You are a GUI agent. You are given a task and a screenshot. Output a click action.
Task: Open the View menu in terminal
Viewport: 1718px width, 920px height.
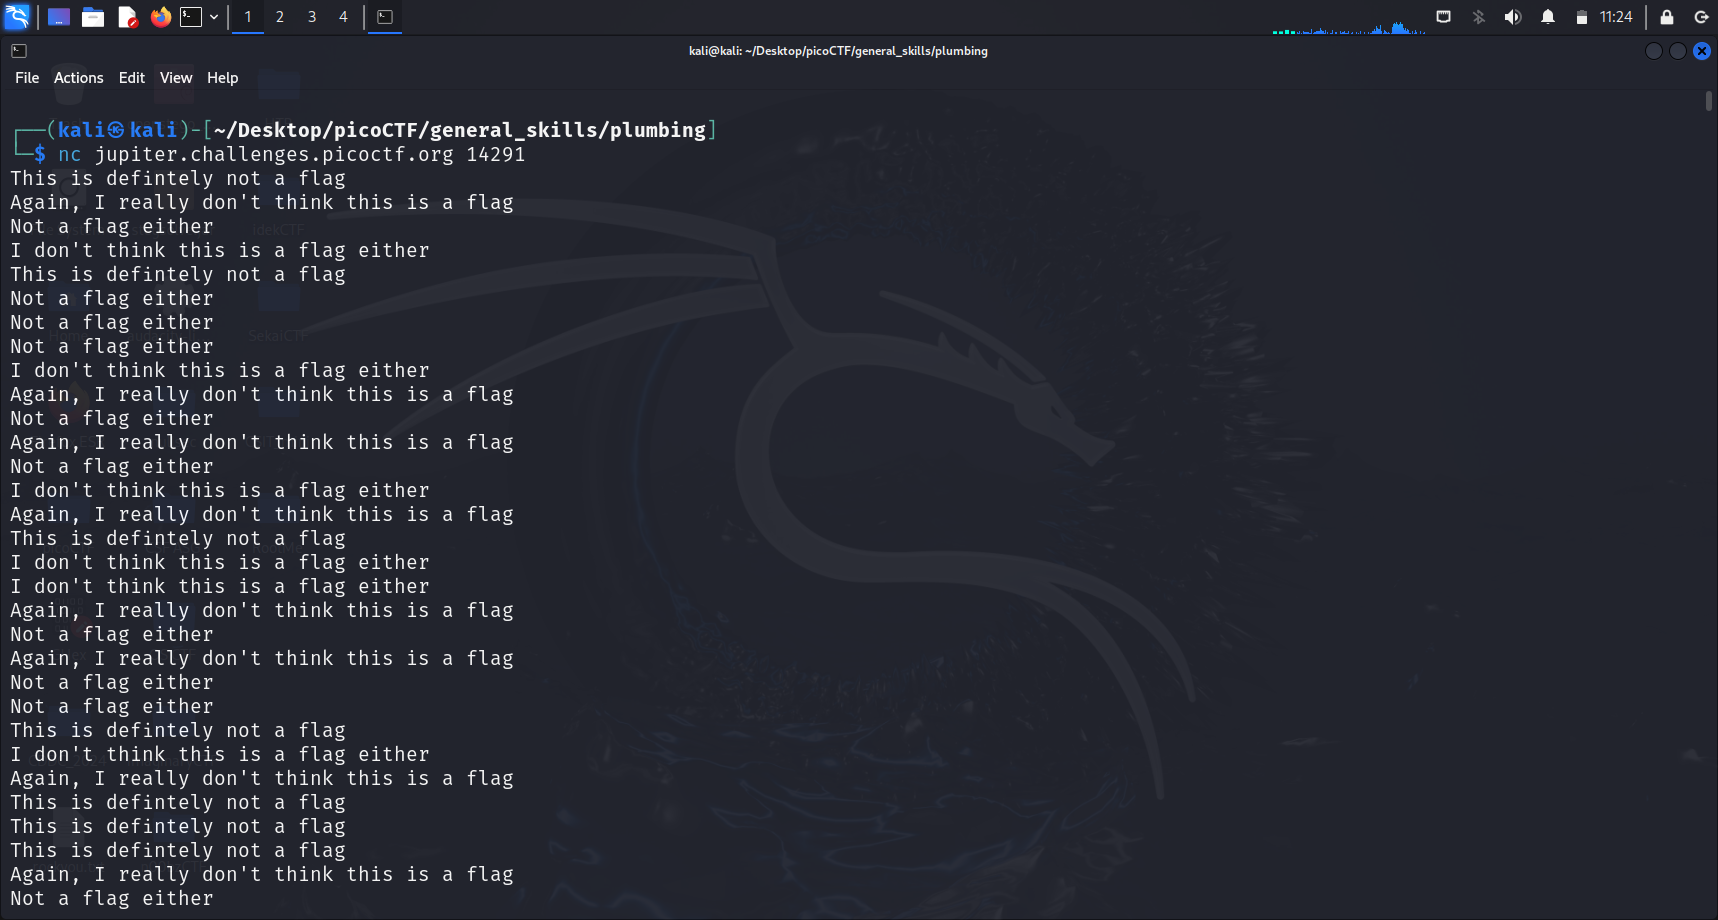click(176, 78)
